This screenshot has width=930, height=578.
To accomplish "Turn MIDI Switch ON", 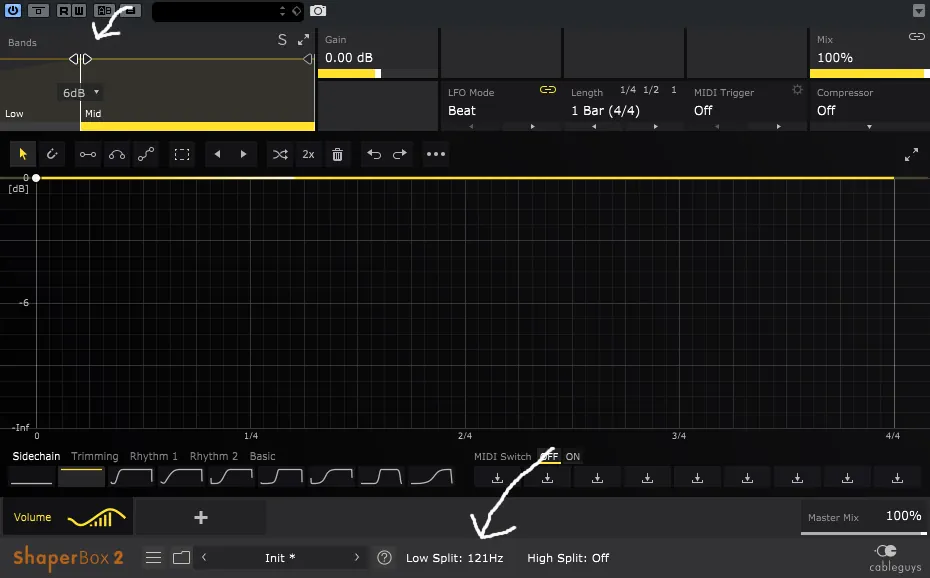I will point(572,456).
